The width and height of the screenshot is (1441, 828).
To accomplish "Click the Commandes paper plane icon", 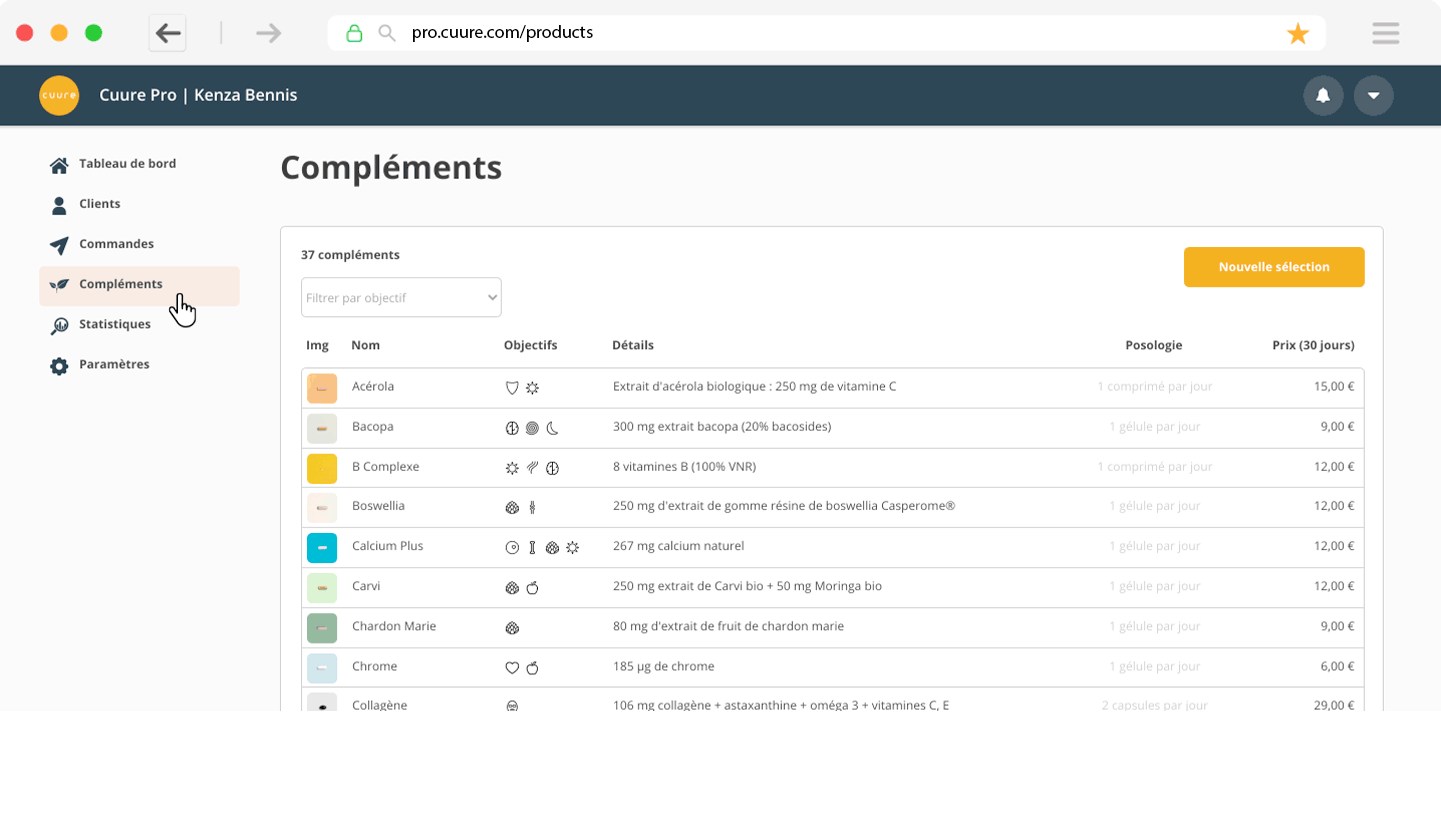I will point(59,245).
